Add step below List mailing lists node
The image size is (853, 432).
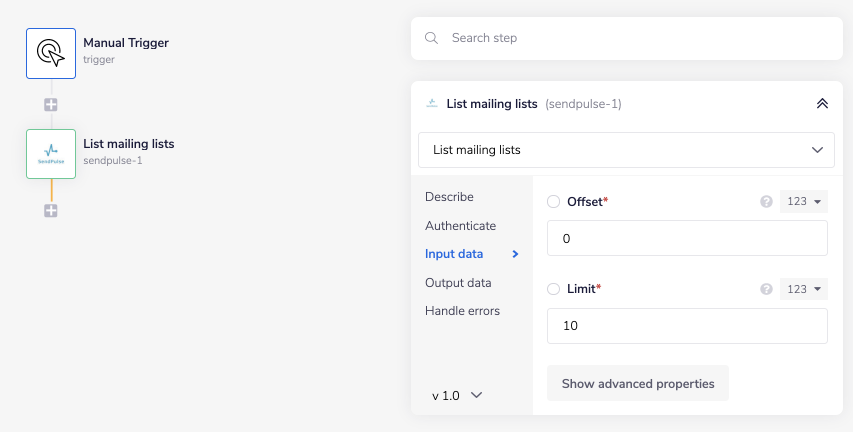[x=51, y=210]
